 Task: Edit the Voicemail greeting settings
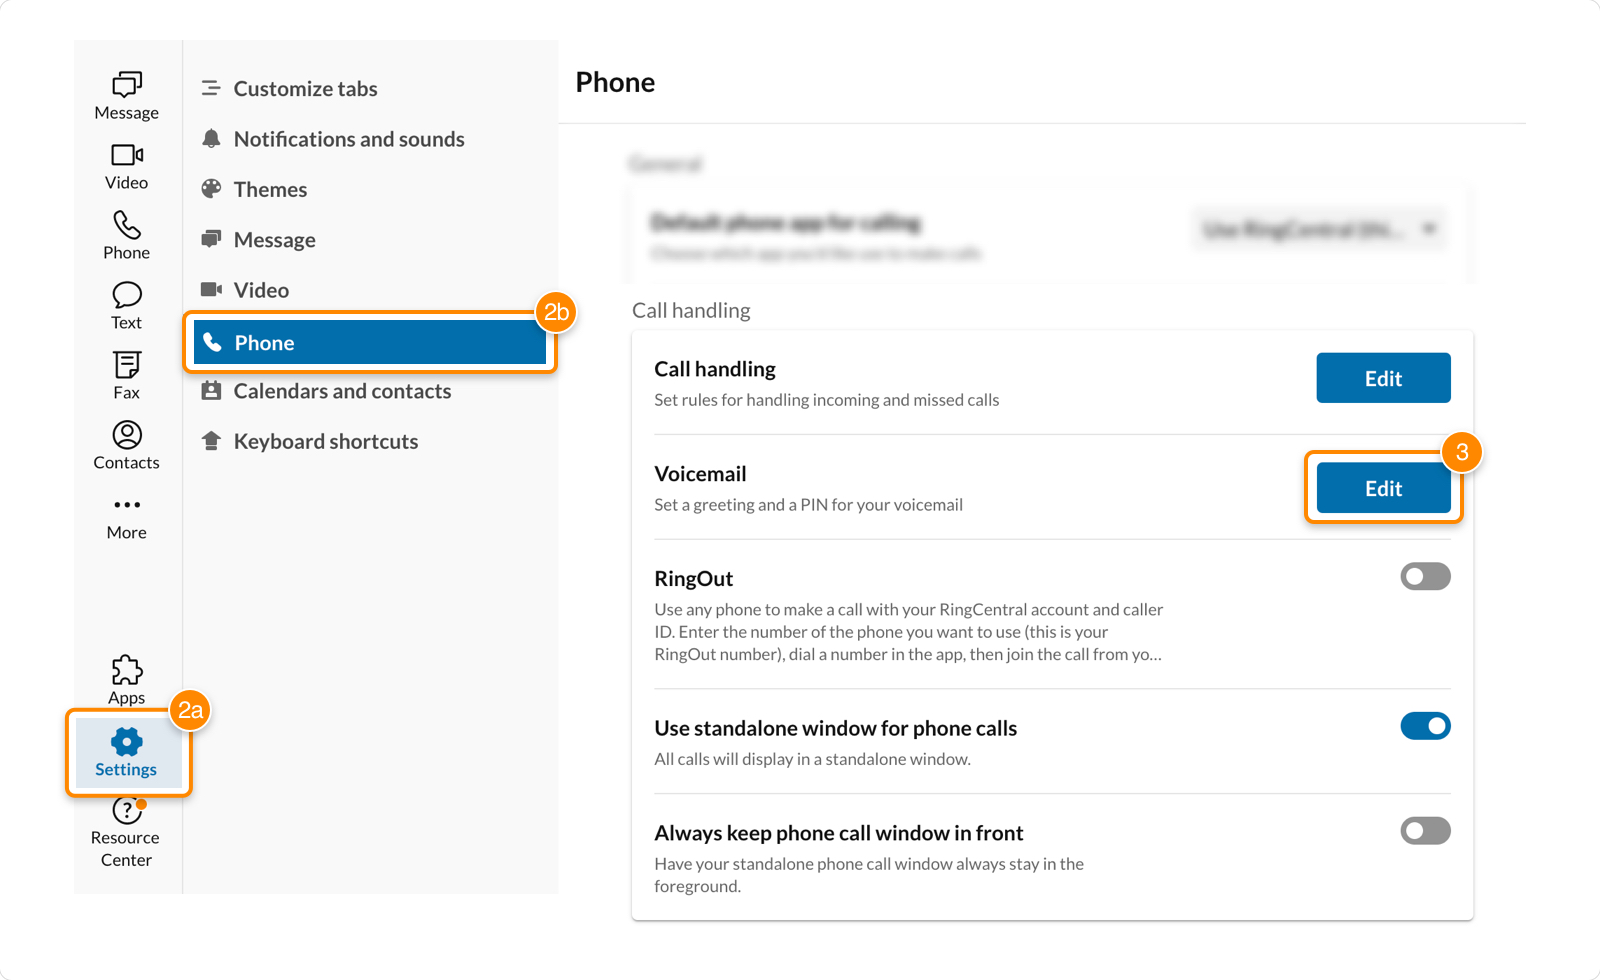(1383, 488)
